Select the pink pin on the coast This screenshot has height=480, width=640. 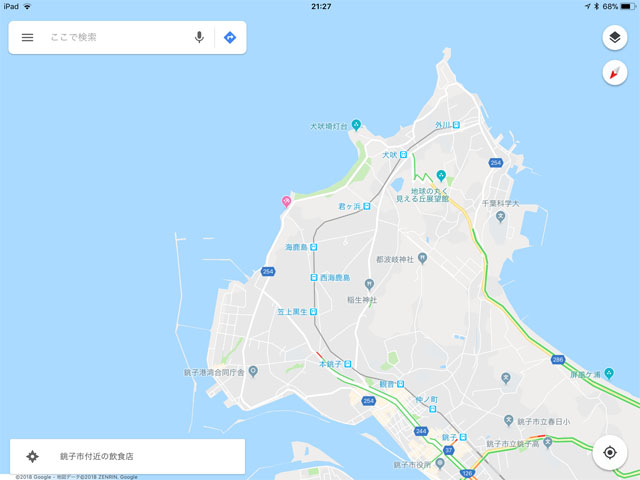click(x=287, y=201)
